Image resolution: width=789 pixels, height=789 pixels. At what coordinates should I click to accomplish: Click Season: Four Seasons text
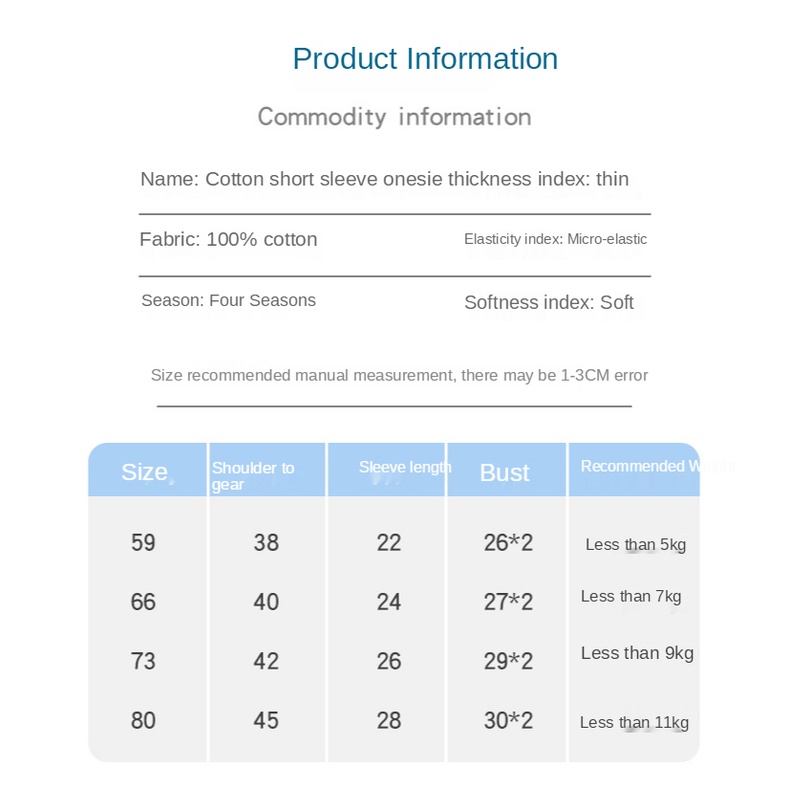point(228,300)
